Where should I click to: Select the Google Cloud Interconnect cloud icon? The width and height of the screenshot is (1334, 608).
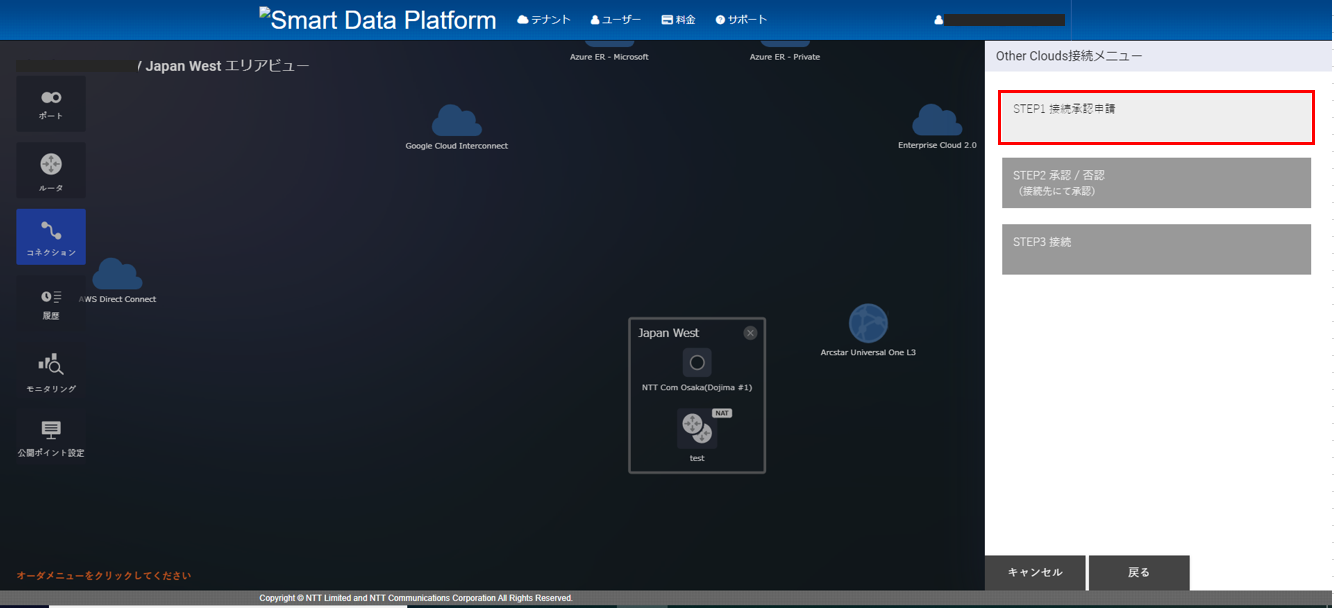[456, 121]
